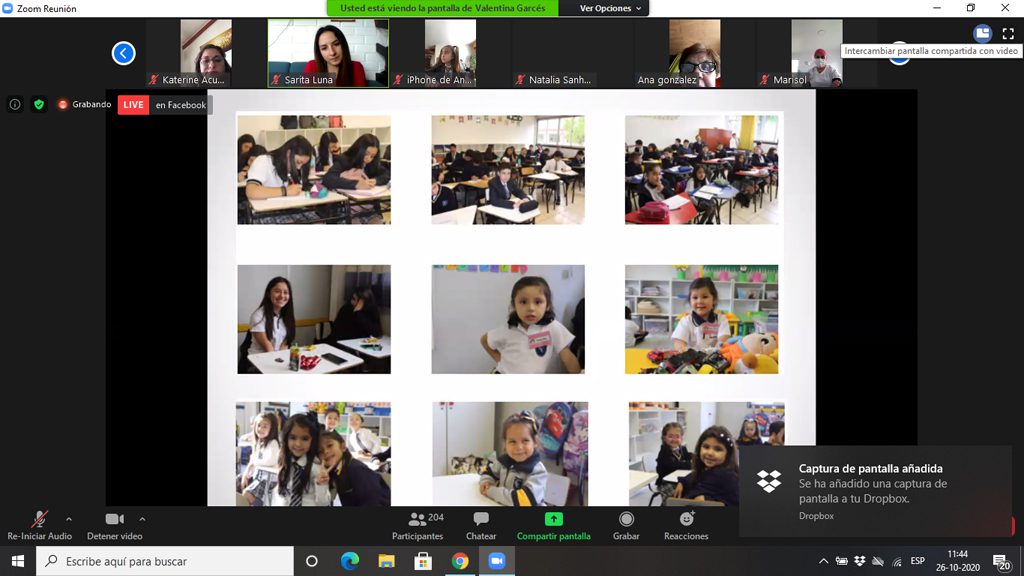Click the Windows taskbar search box
Viewport: 1024px width, 576px height.
pos(165,561)
